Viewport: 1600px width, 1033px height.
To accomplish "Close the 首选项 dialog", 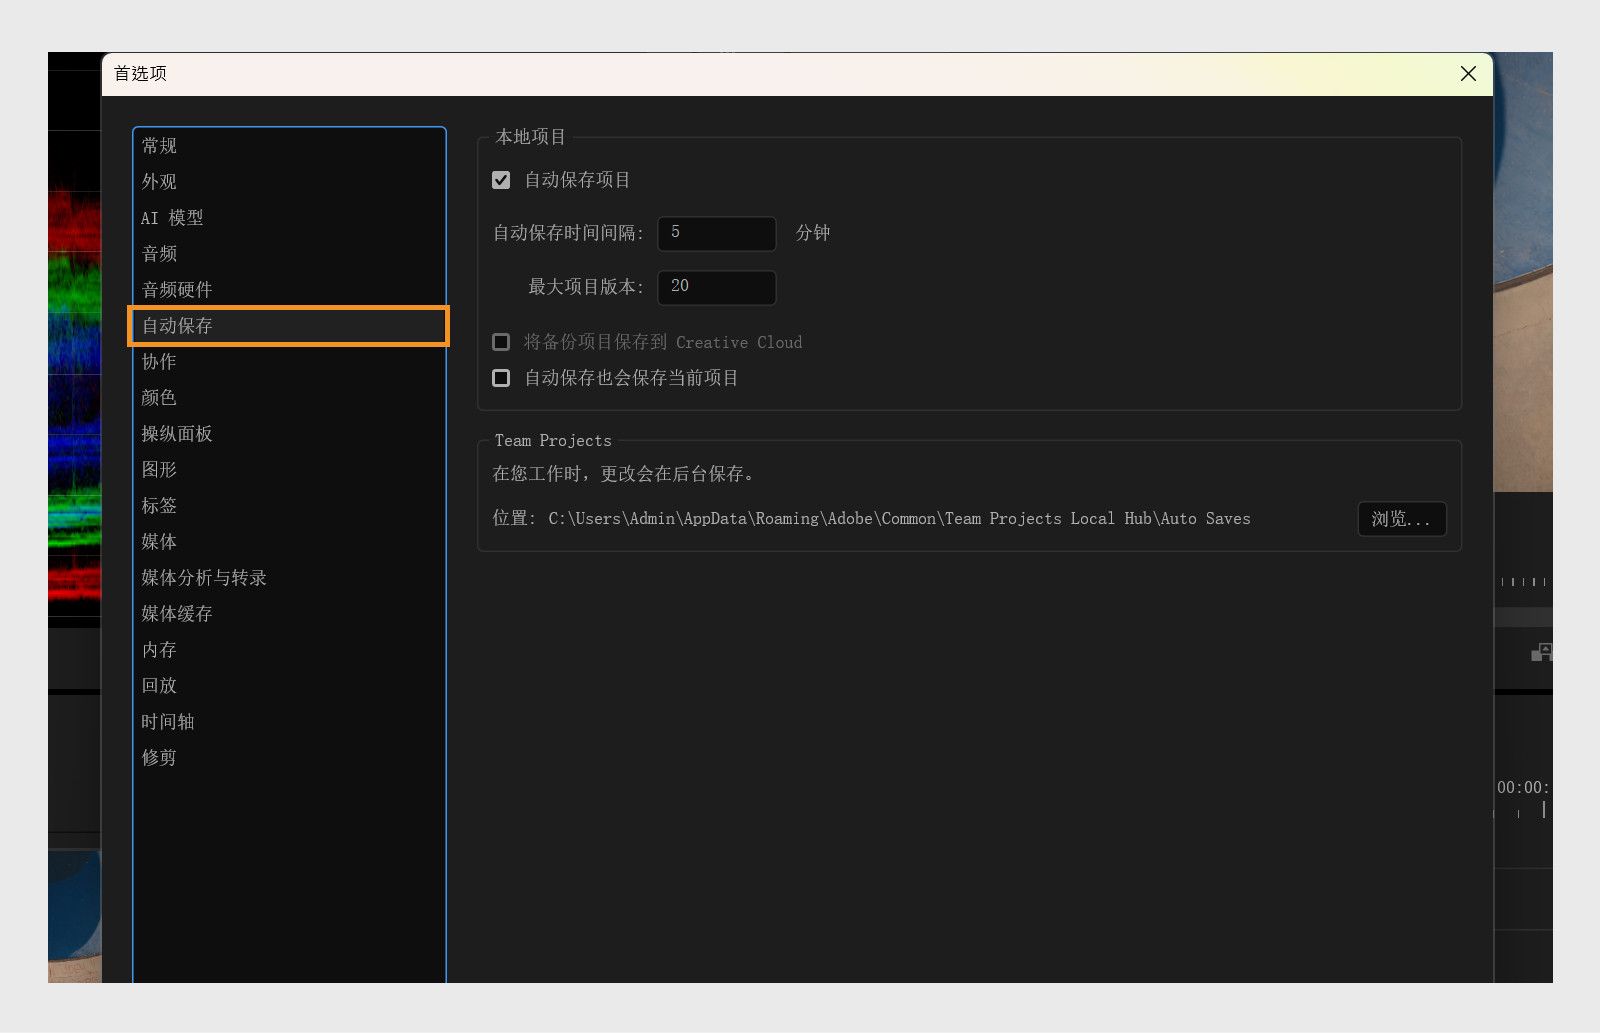I will point(1468,74).
